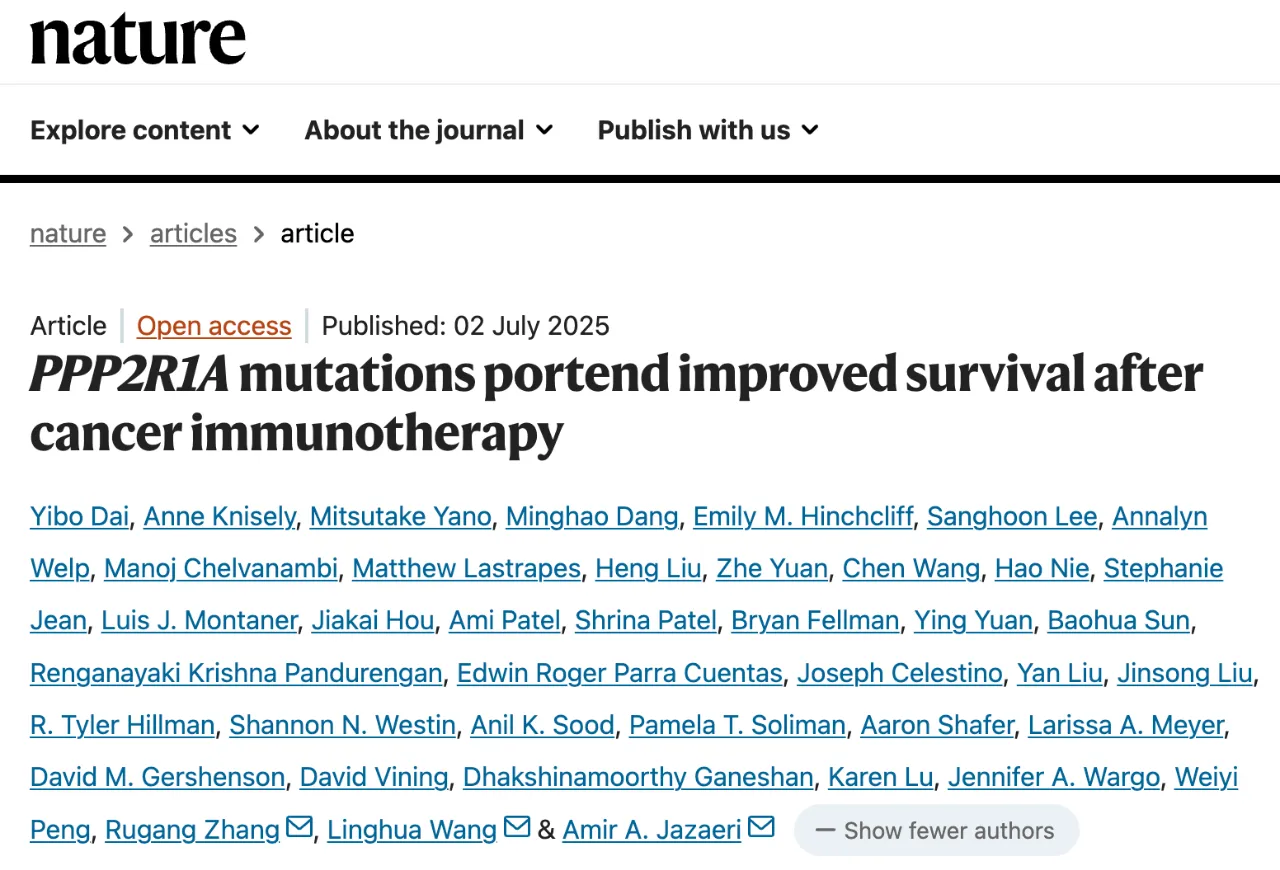Collapse the list with Show fewer authors

click(x=936, y=830)
